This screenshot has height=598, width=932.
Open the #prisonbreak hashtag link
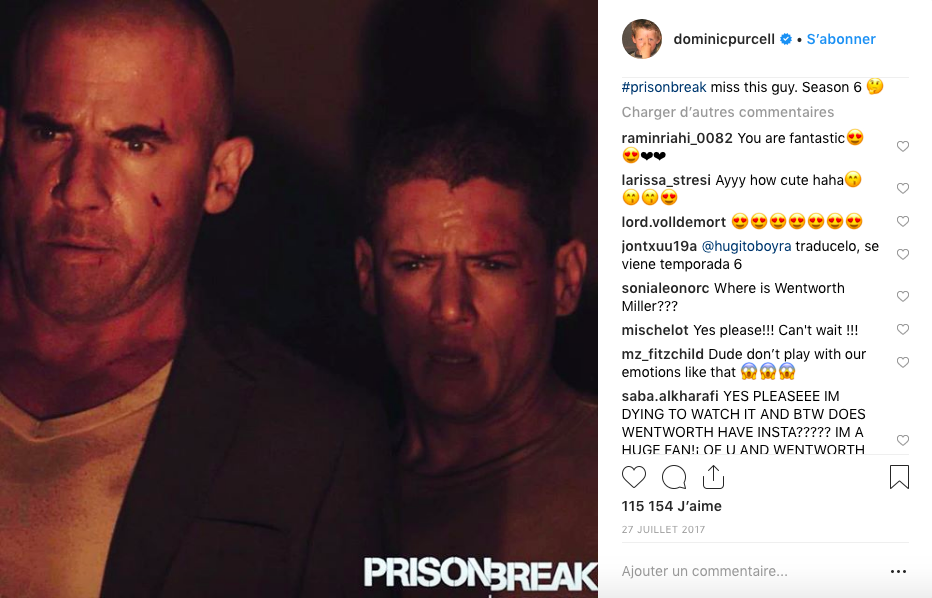(x=664, y=87)
